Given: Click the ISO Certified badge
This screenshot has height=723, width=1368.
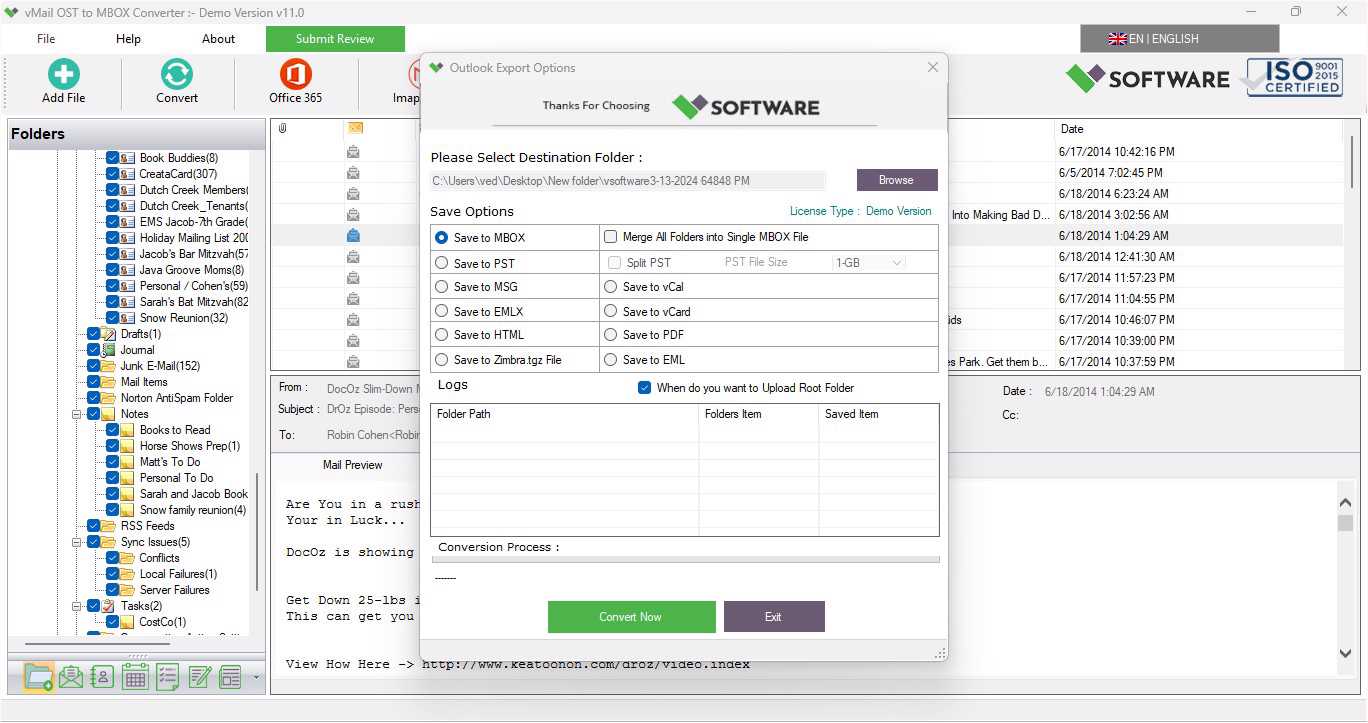Looking at the screenshot, I should click(x=1292, y=77).
